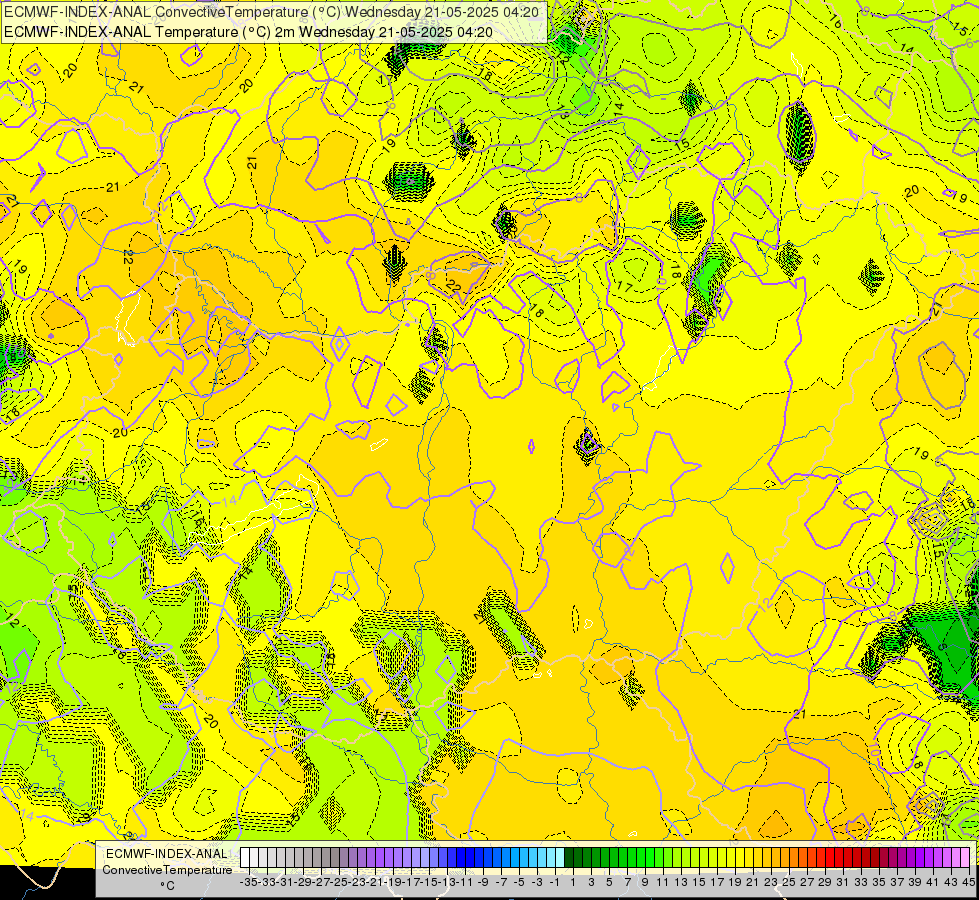This screenshot has height=900, width=979.
Task: Click the '23' legend scale value
Action: 770,882
